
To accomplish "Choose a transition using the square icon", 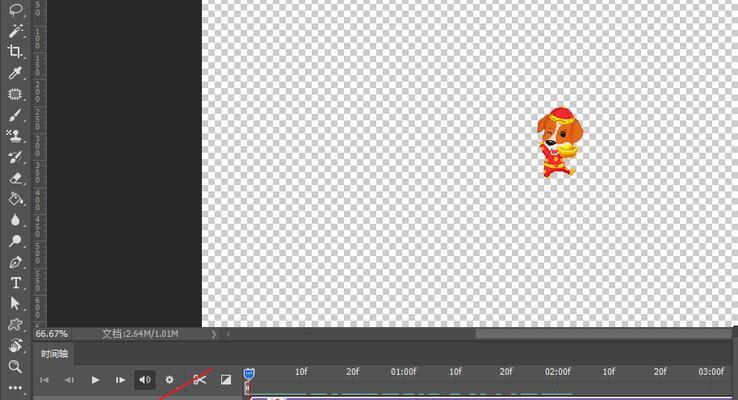I will click(x=226, y=379).
